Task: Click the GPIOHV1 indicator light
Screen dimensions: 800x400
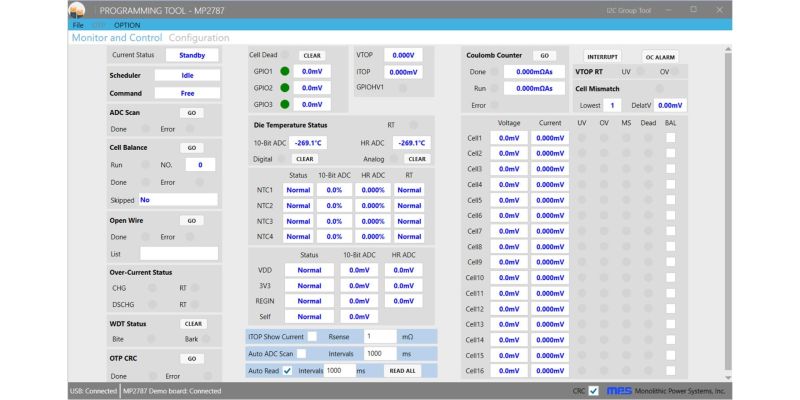Action: (x=403, y=88)
